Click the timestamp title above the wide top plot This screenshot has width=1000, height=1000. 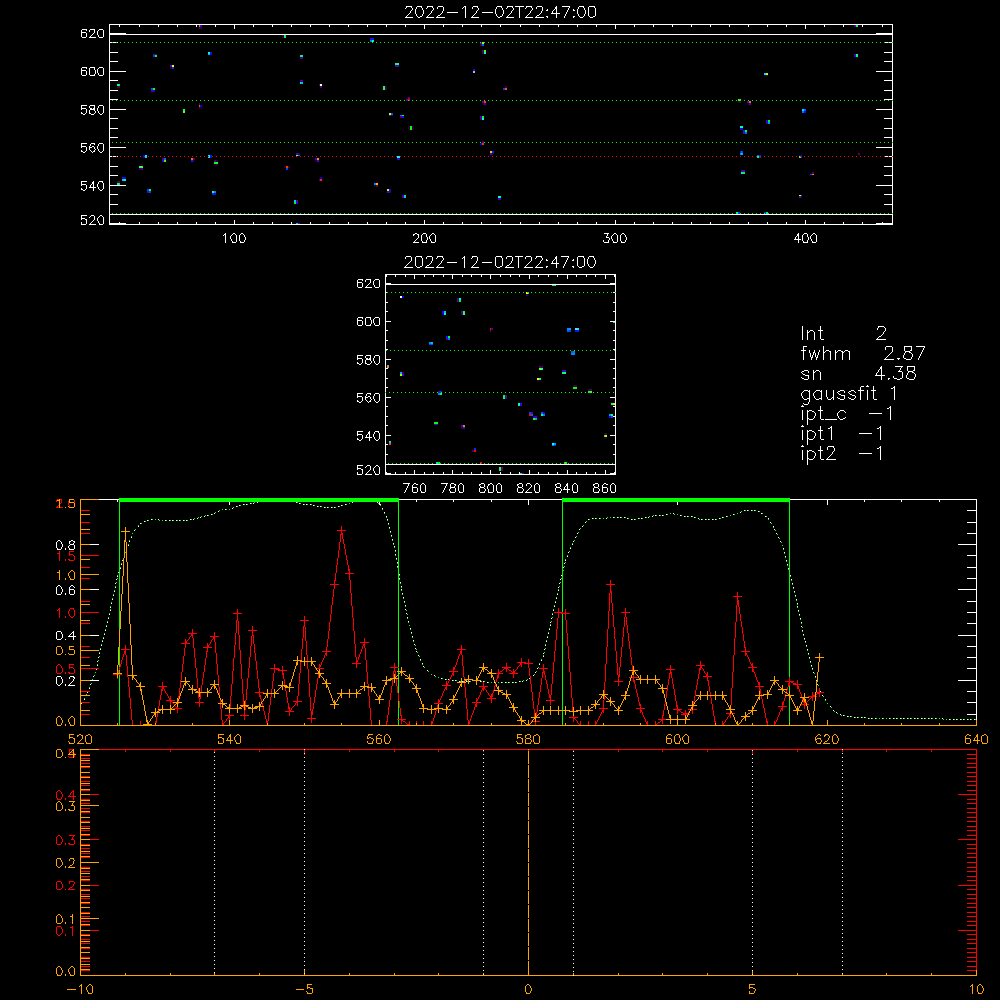tap(500, 12)
